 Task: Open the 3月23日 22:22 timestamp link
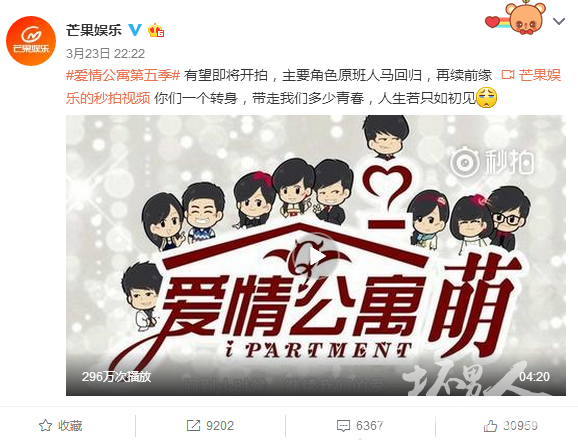[x=105, y=54]
